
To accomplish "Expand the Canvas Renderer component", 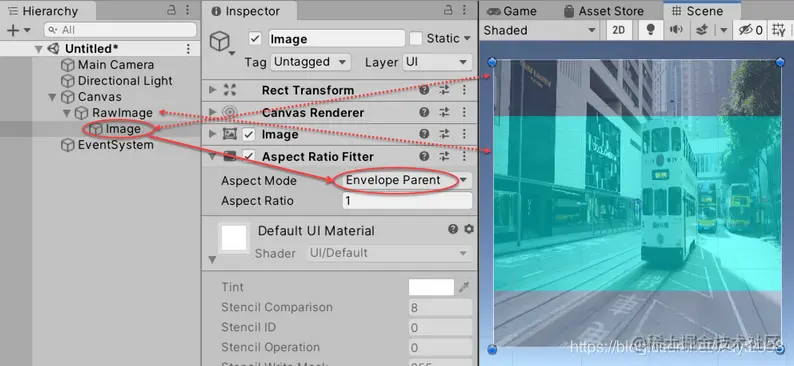I will [213, 112].
